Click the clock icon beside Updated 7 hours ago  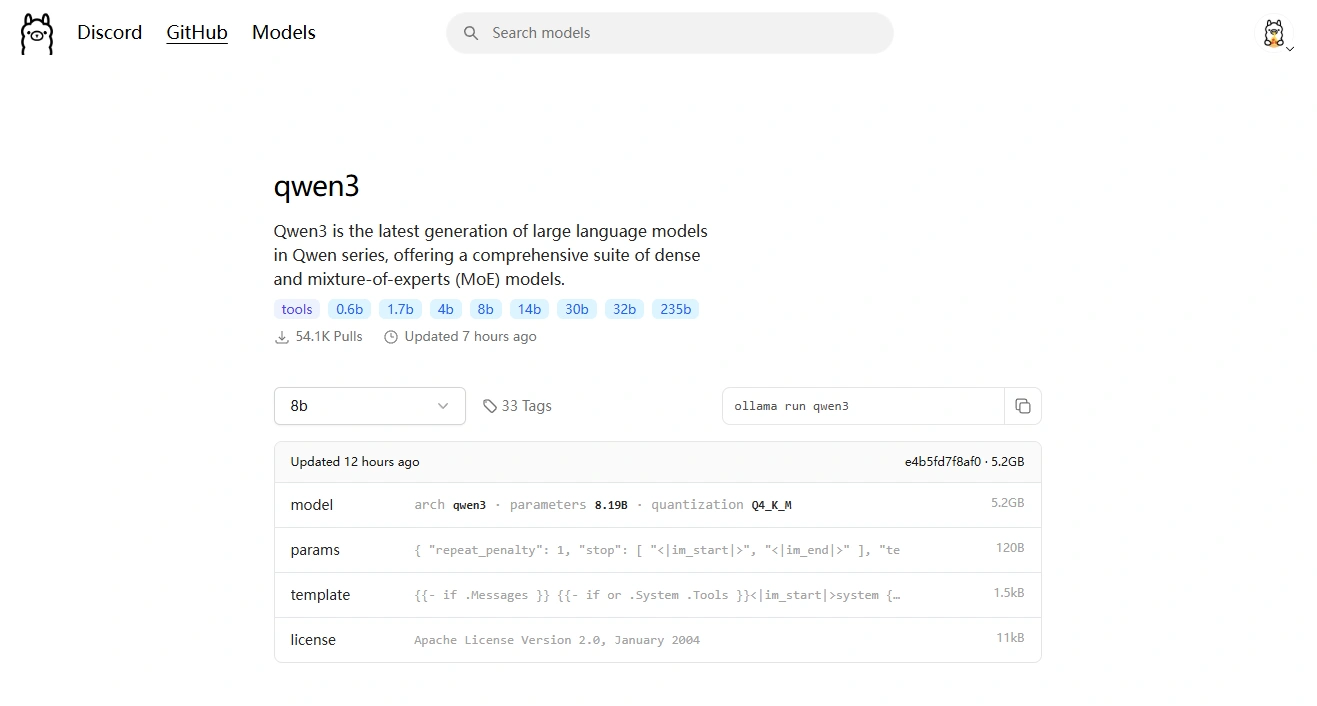pyautogui.click(x=391, y=337)
